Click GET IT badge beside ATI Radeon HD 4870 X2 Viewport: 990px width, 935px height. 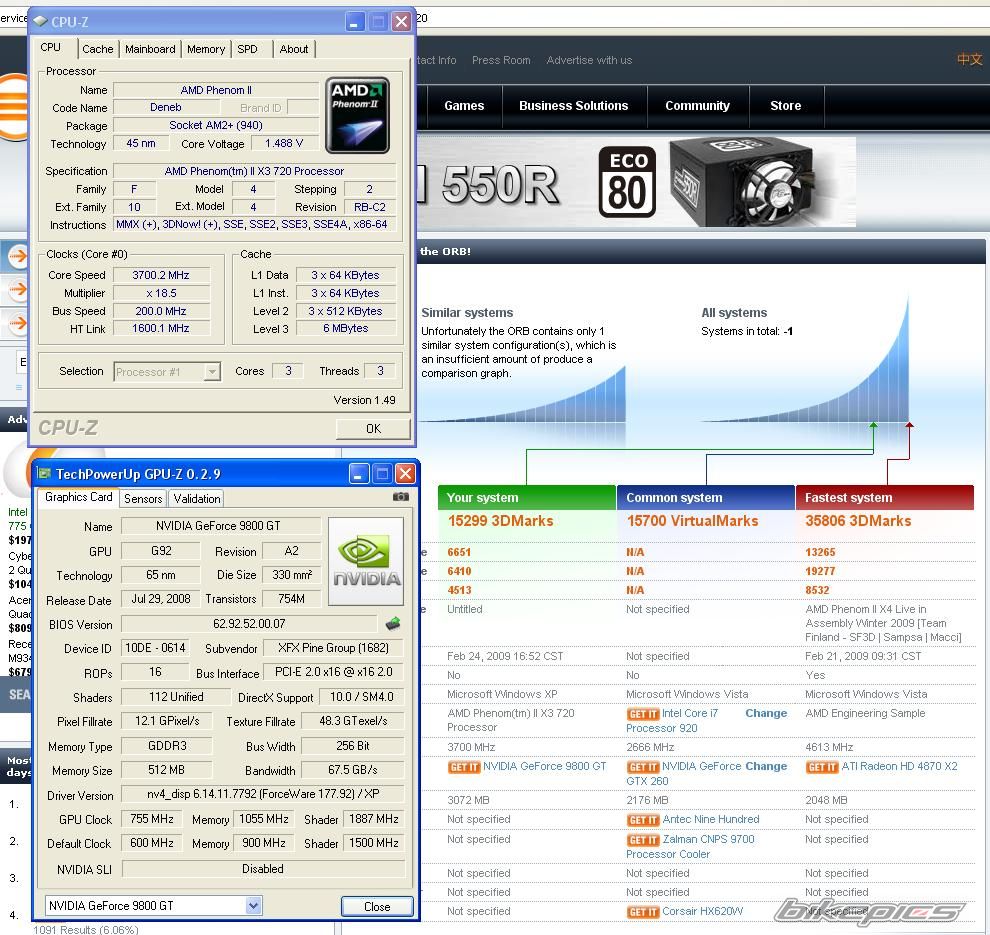tap(822, 767)
